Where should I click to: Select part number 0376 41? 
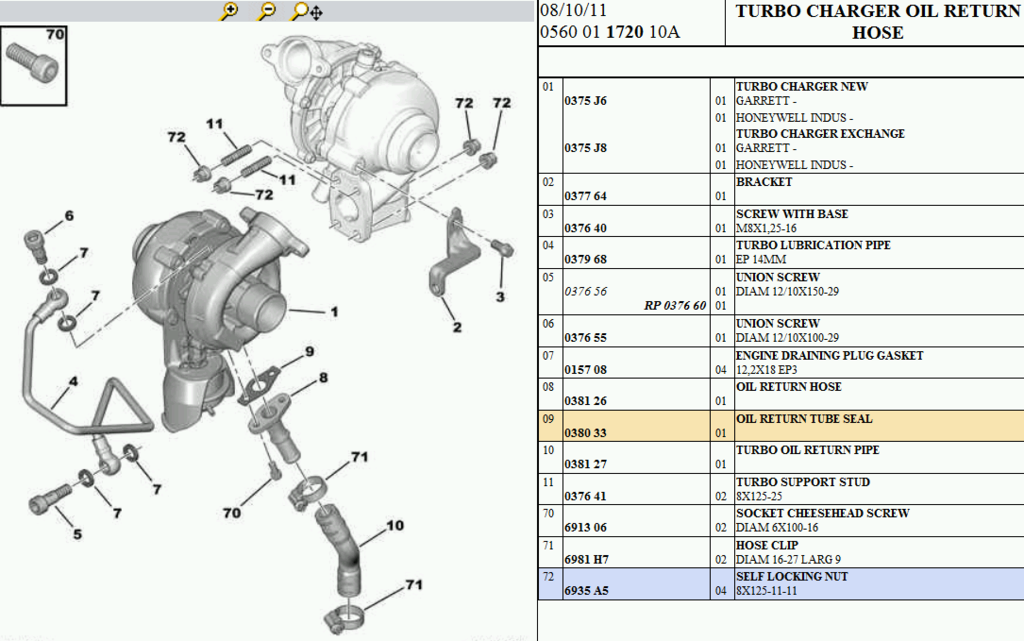[x=586, y=496]
